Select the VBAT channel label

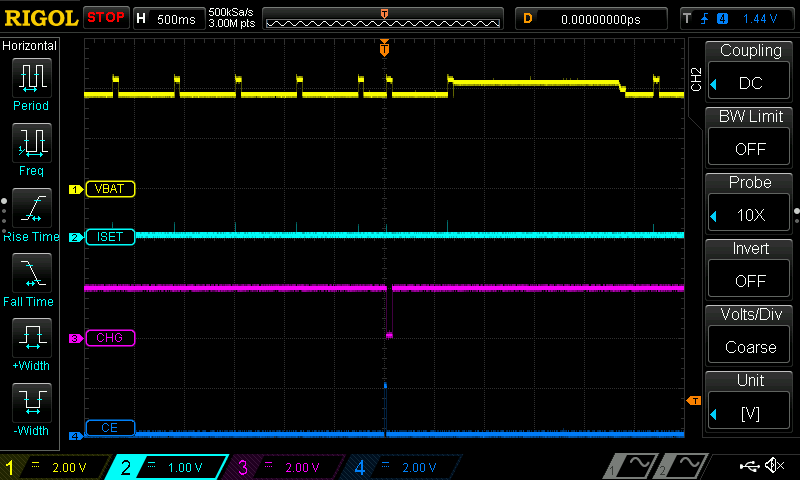pyautogui.click(x=110, y=189)
